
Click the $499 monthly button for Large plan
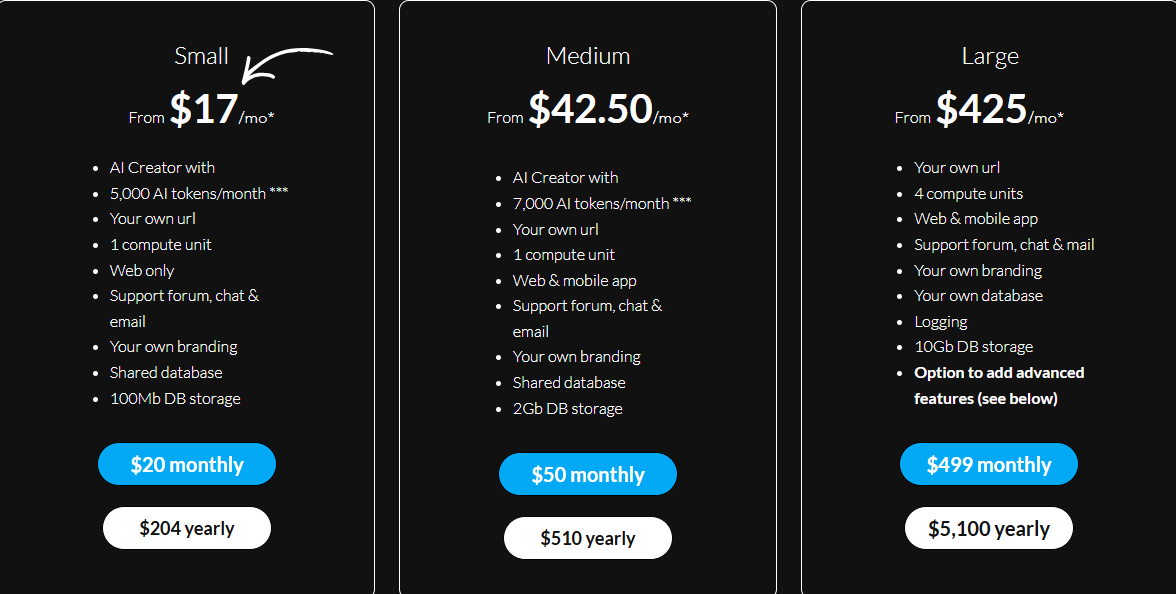pyautogui.click(x=988, y=463)
